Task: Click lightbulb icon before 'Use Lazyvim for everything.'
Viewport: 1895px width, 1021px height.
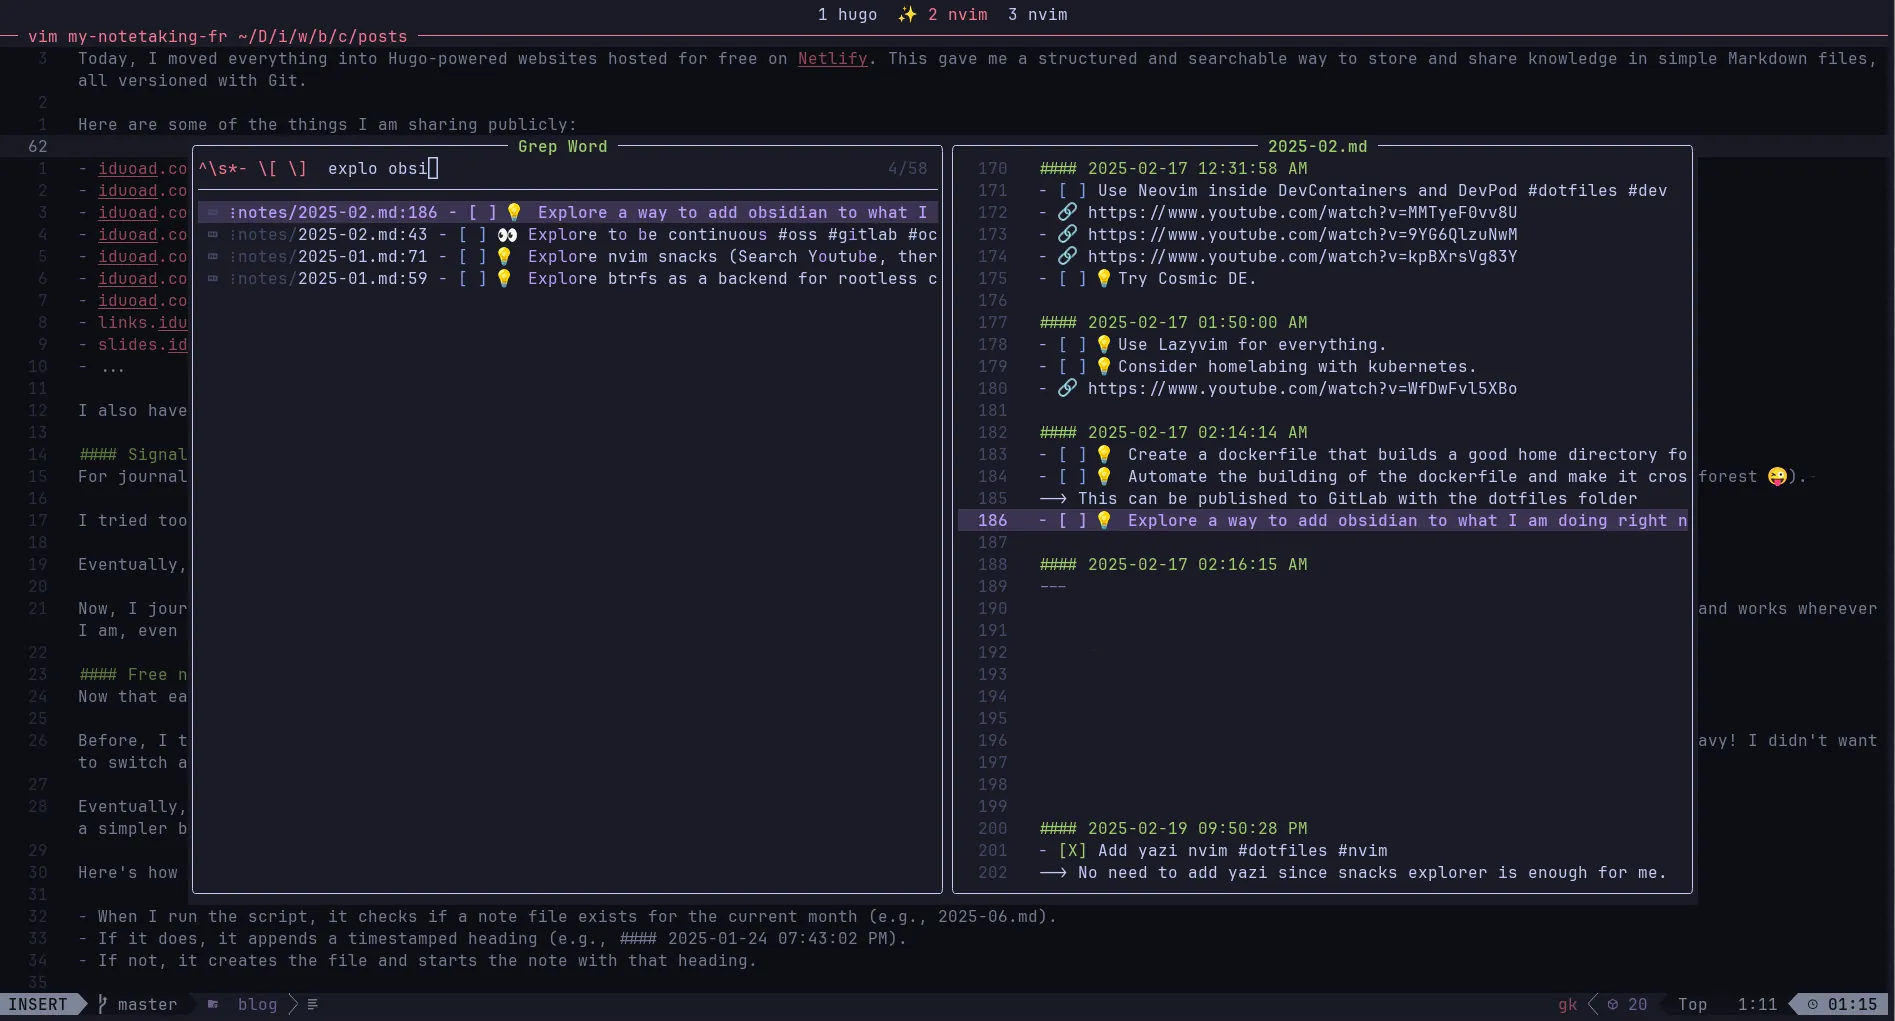Action: [1104, 344]
